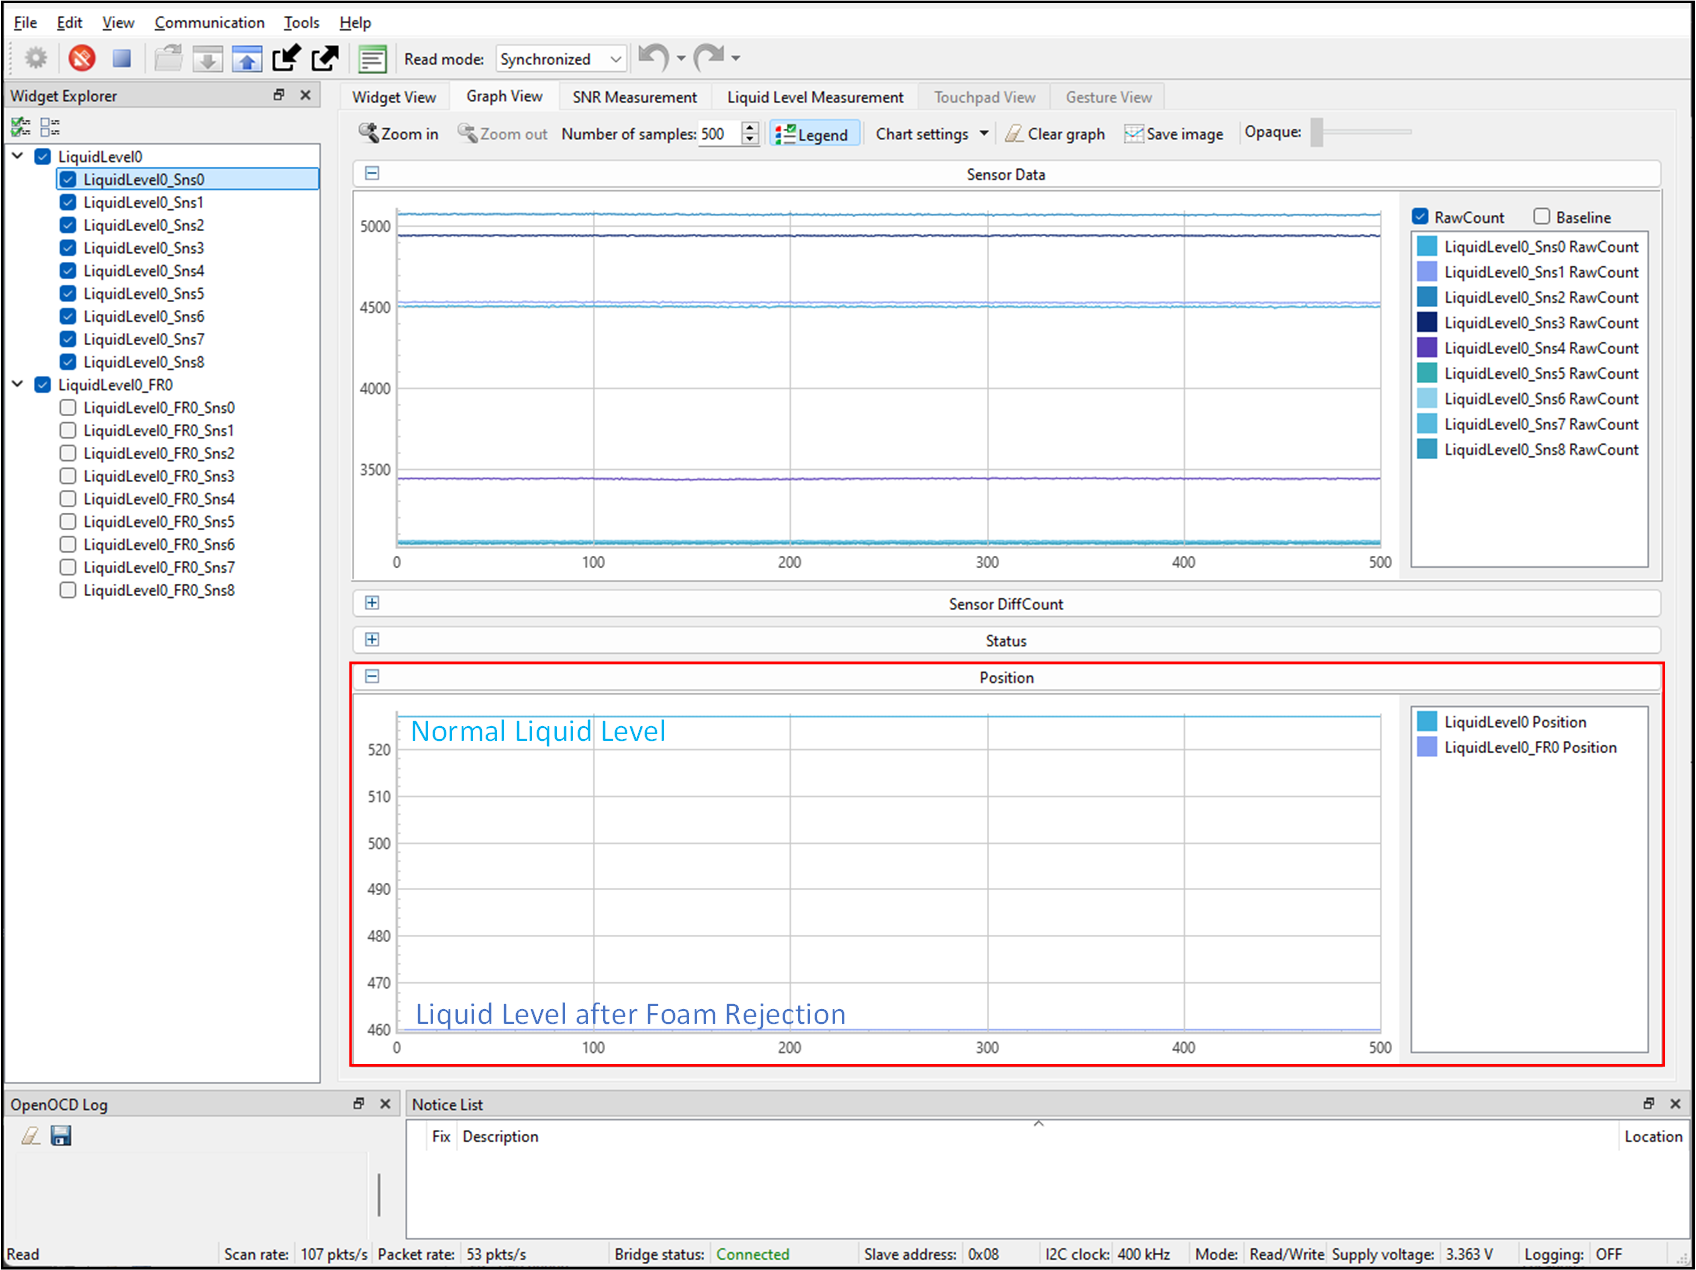1696x1270 pixels.
Task: Click select-all widgets icon in Widget Explorer
Action: tap(21, 127)
